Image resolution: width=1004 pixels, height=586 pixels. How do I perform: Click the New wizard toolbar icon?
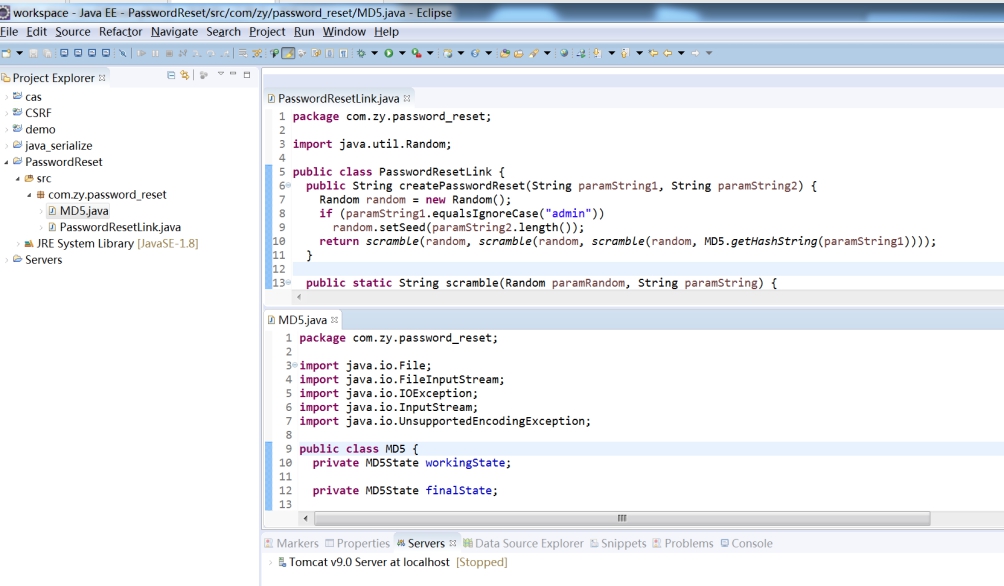click(x=6, y=53)
